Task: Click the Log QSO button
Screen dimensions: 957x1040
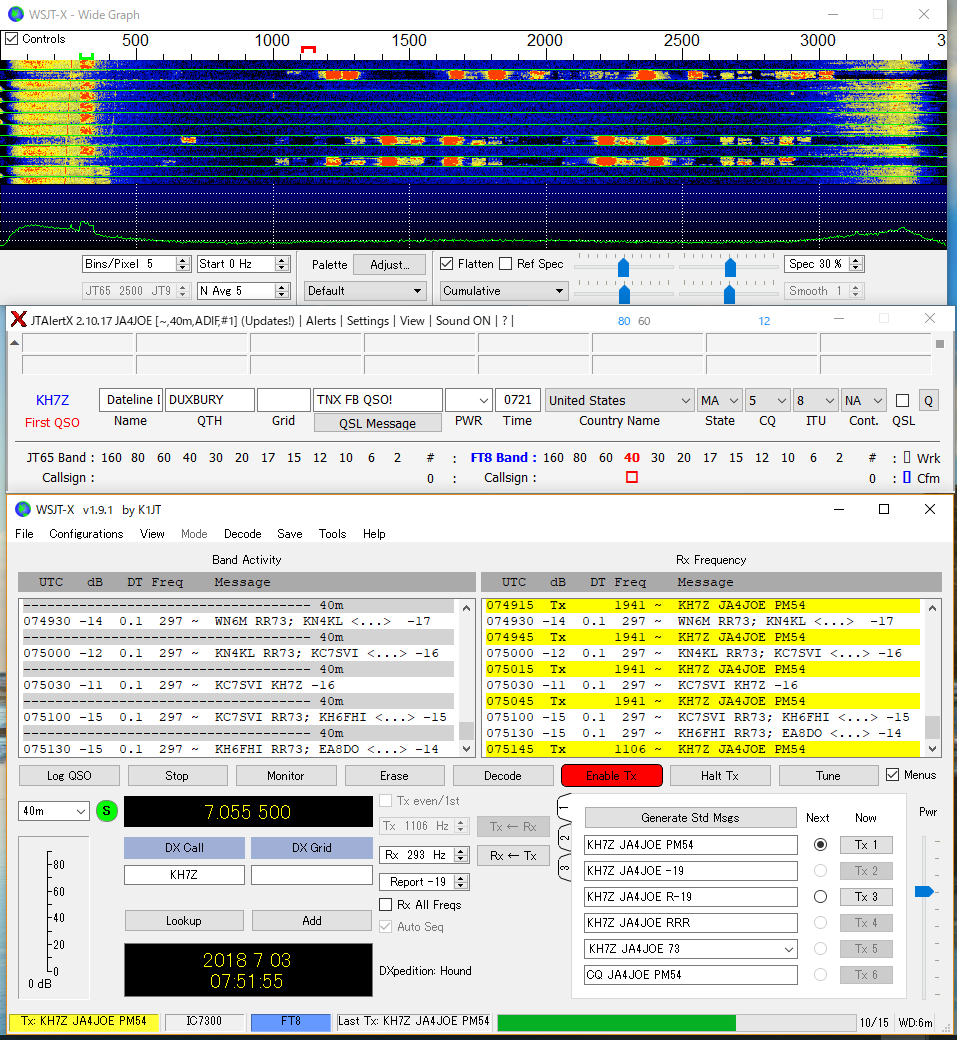Action: tap(69, 776)
